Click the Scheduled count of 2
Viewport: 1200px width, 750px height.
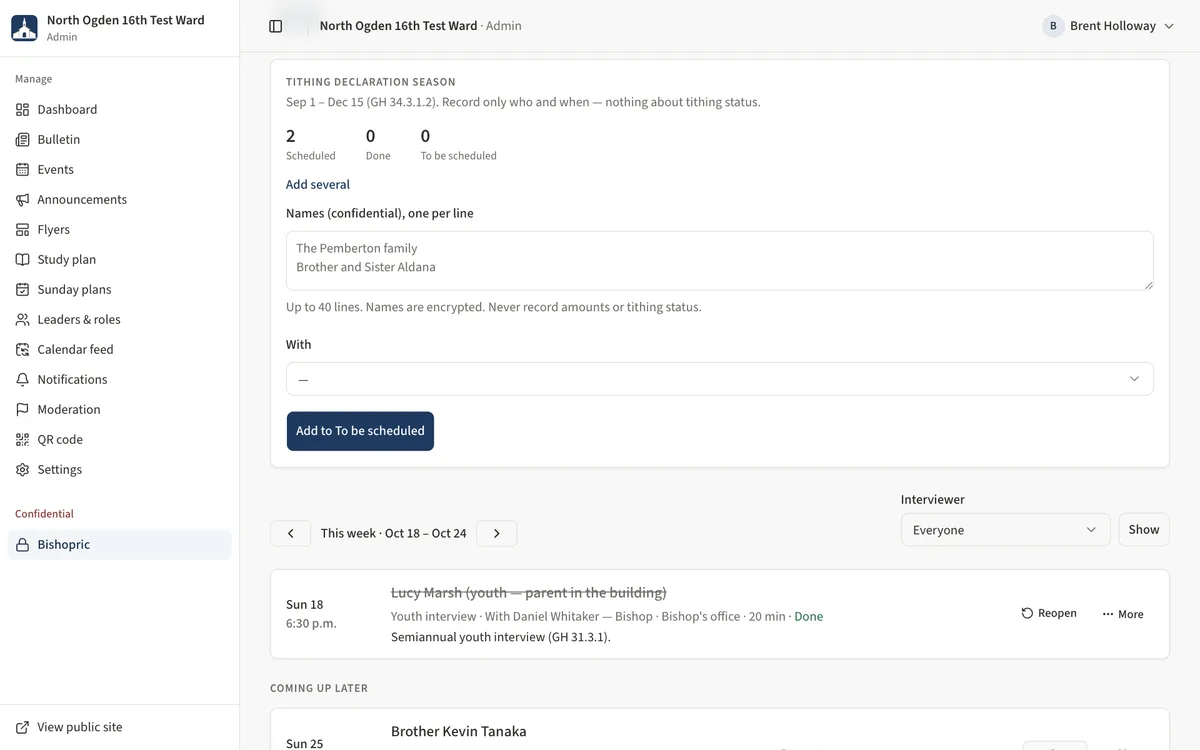click(x=291, y=136)
